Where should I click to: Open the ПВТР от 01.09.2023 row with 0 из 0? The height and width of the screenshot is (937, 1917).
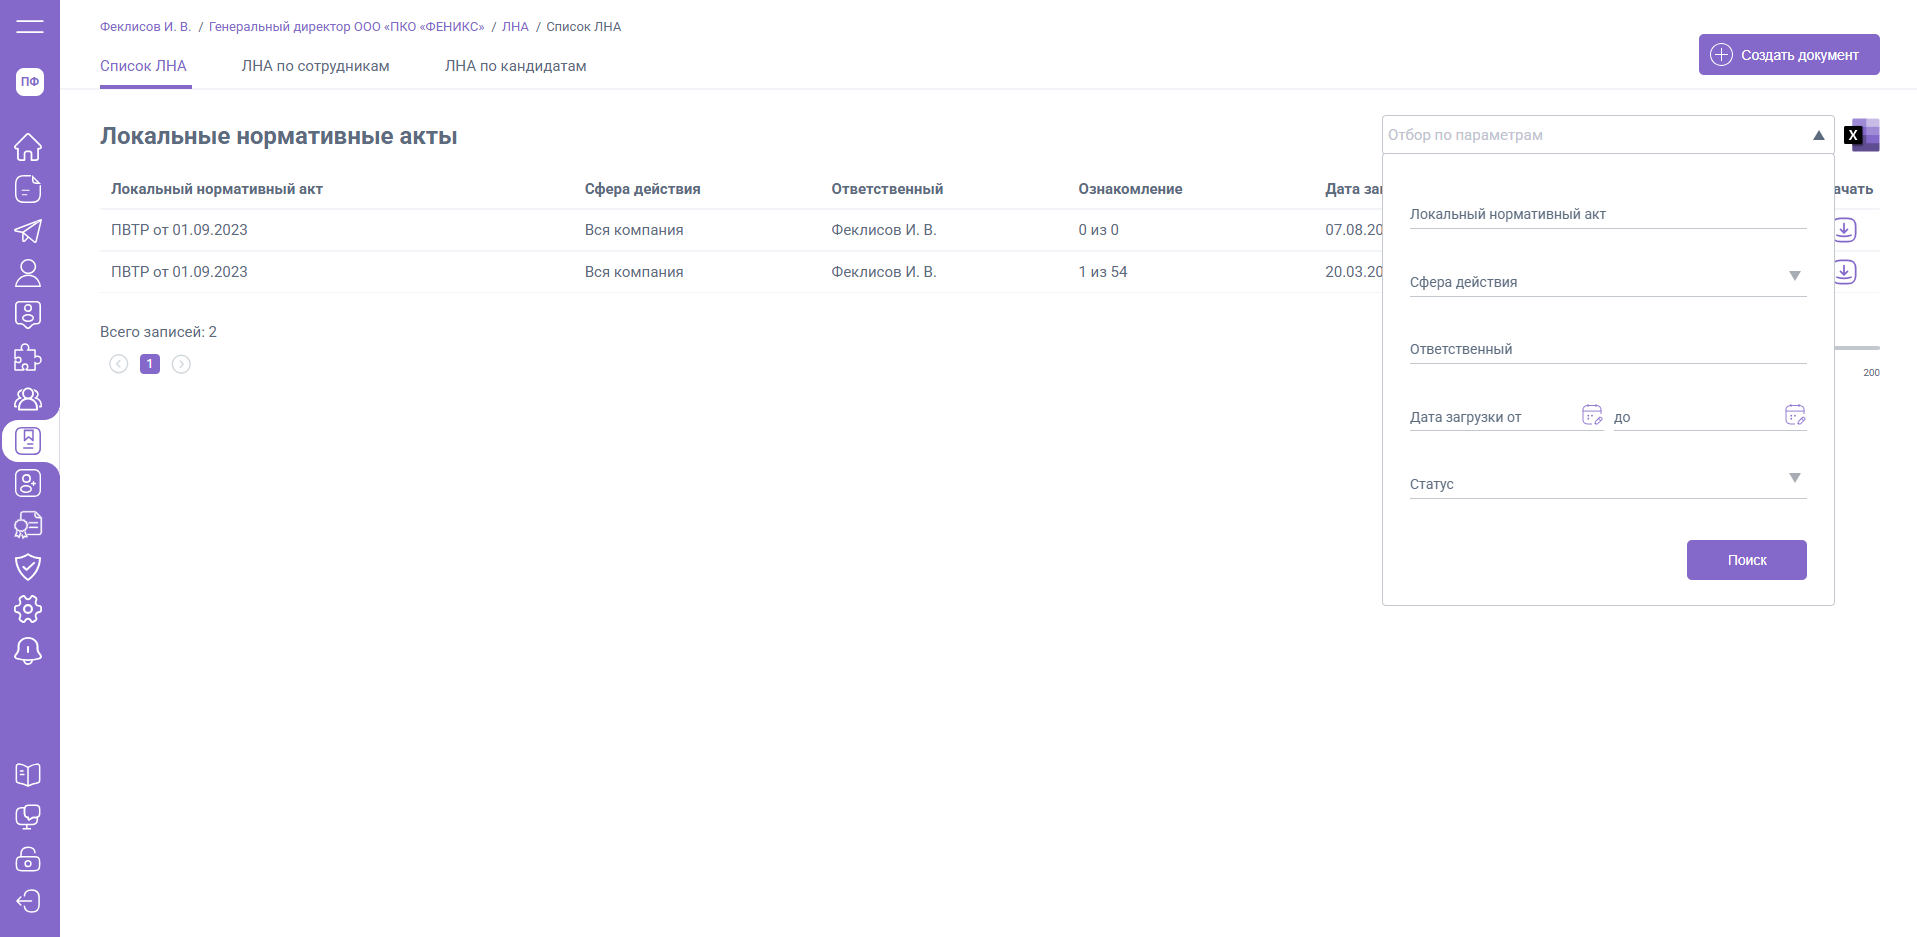click(179, 230)
